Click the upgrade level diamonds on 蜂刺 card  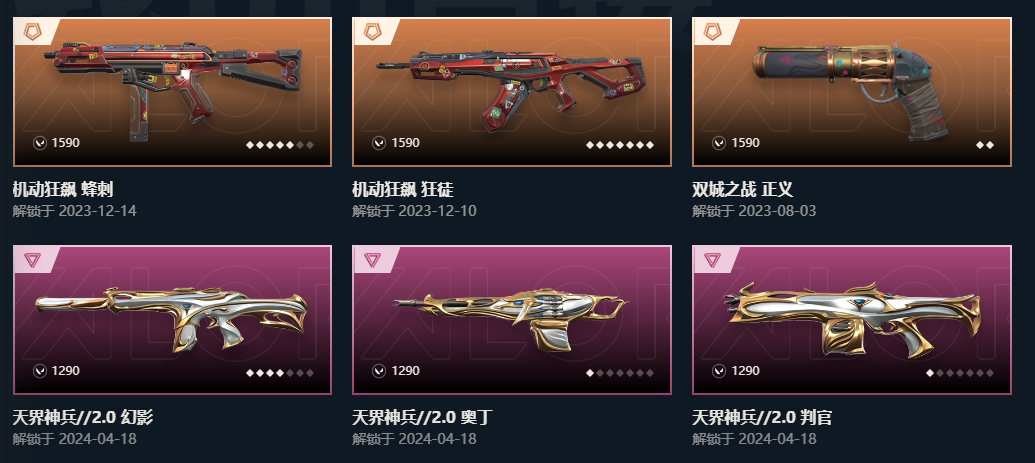click(x=280, y=145)
